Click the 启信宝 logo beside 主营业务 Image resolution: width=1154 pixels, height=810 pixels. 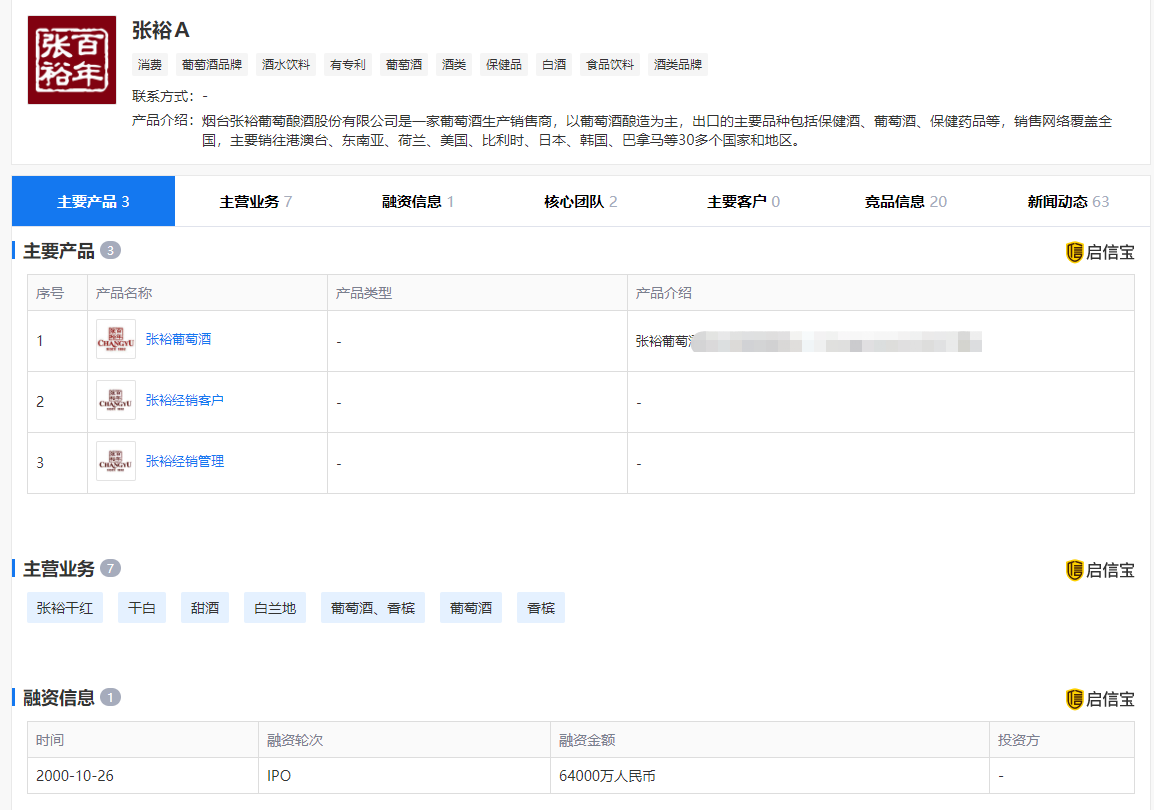coord(1100,570)
